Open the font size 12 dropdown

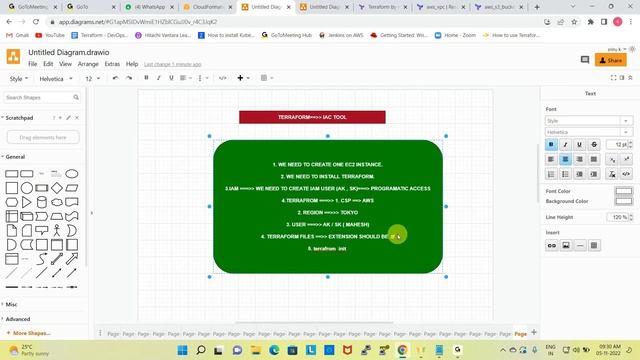(92, 78)
